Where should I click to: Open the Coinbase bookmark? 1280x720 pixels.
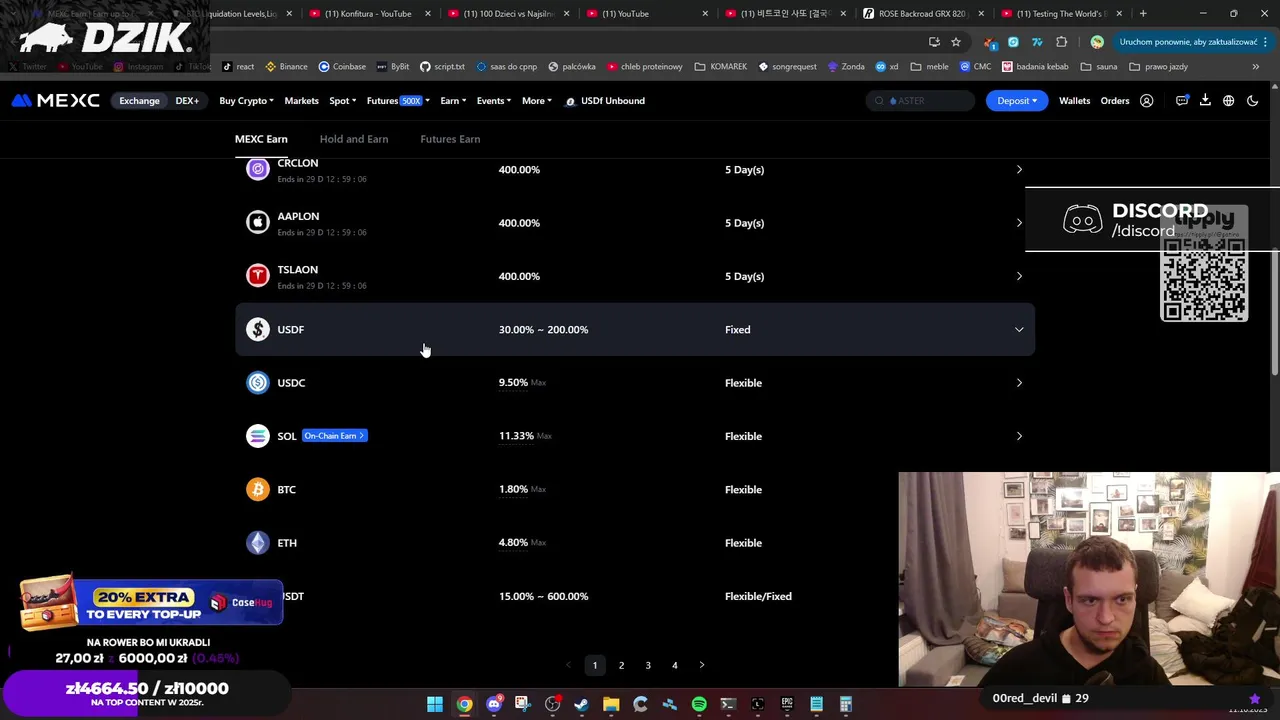(342, 67)
